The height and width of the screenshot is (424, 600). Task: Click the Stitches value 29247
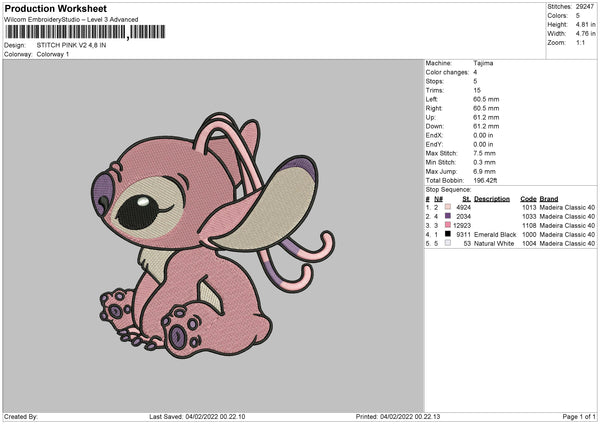585,7
